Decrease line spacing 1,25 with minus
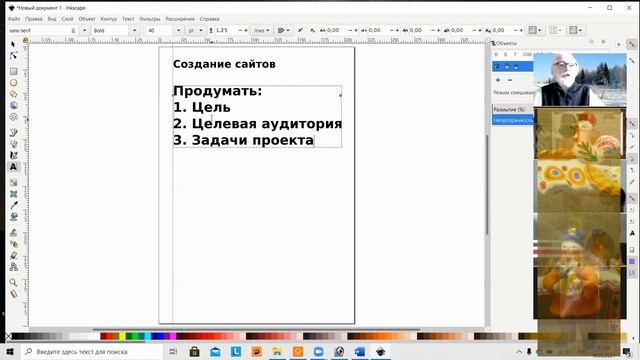 (240, 31)
